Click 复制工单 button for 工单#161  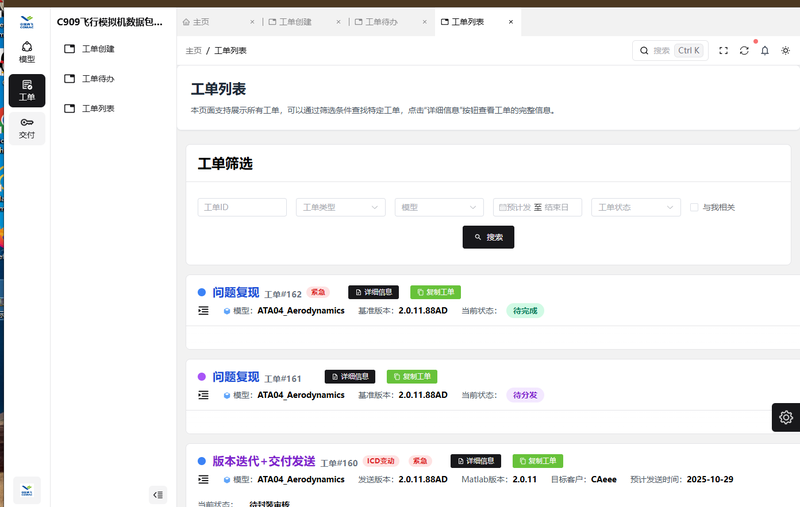click(412, 376)
